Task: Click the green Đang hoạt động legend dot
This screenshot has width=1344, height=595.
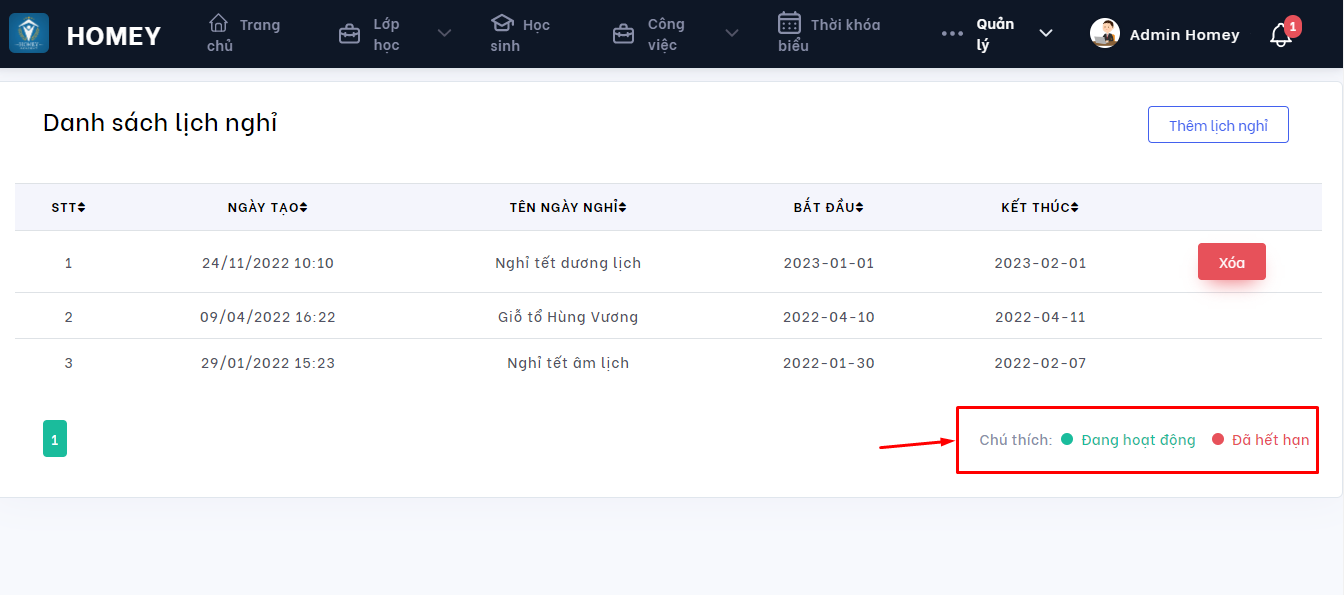Action: click(x=1067, y=439)
